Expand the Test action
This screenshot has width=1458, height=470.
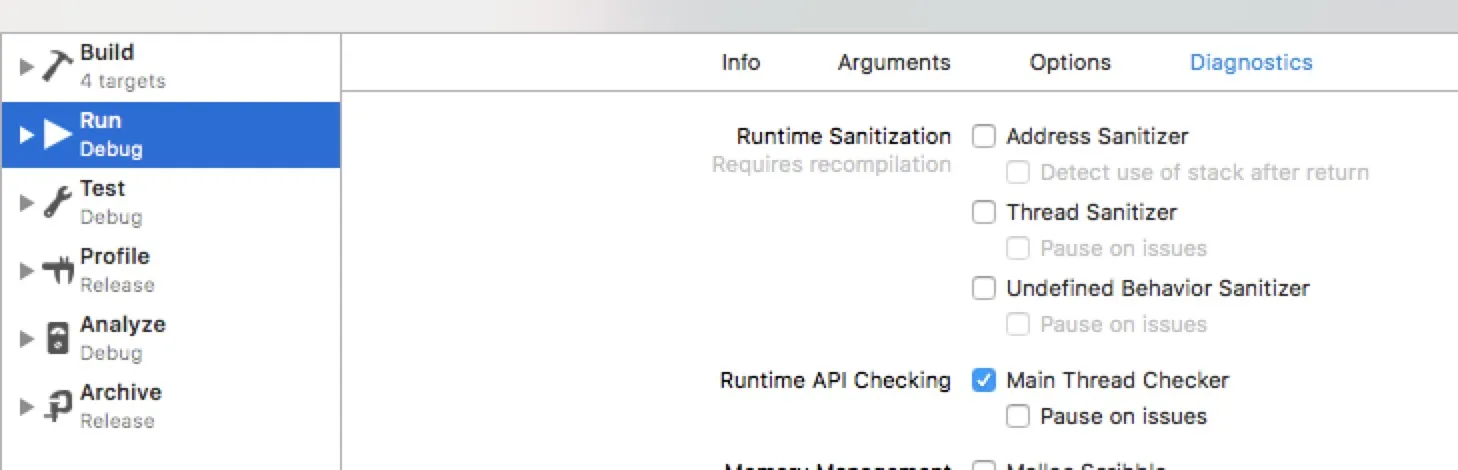(x=27, y=202)
